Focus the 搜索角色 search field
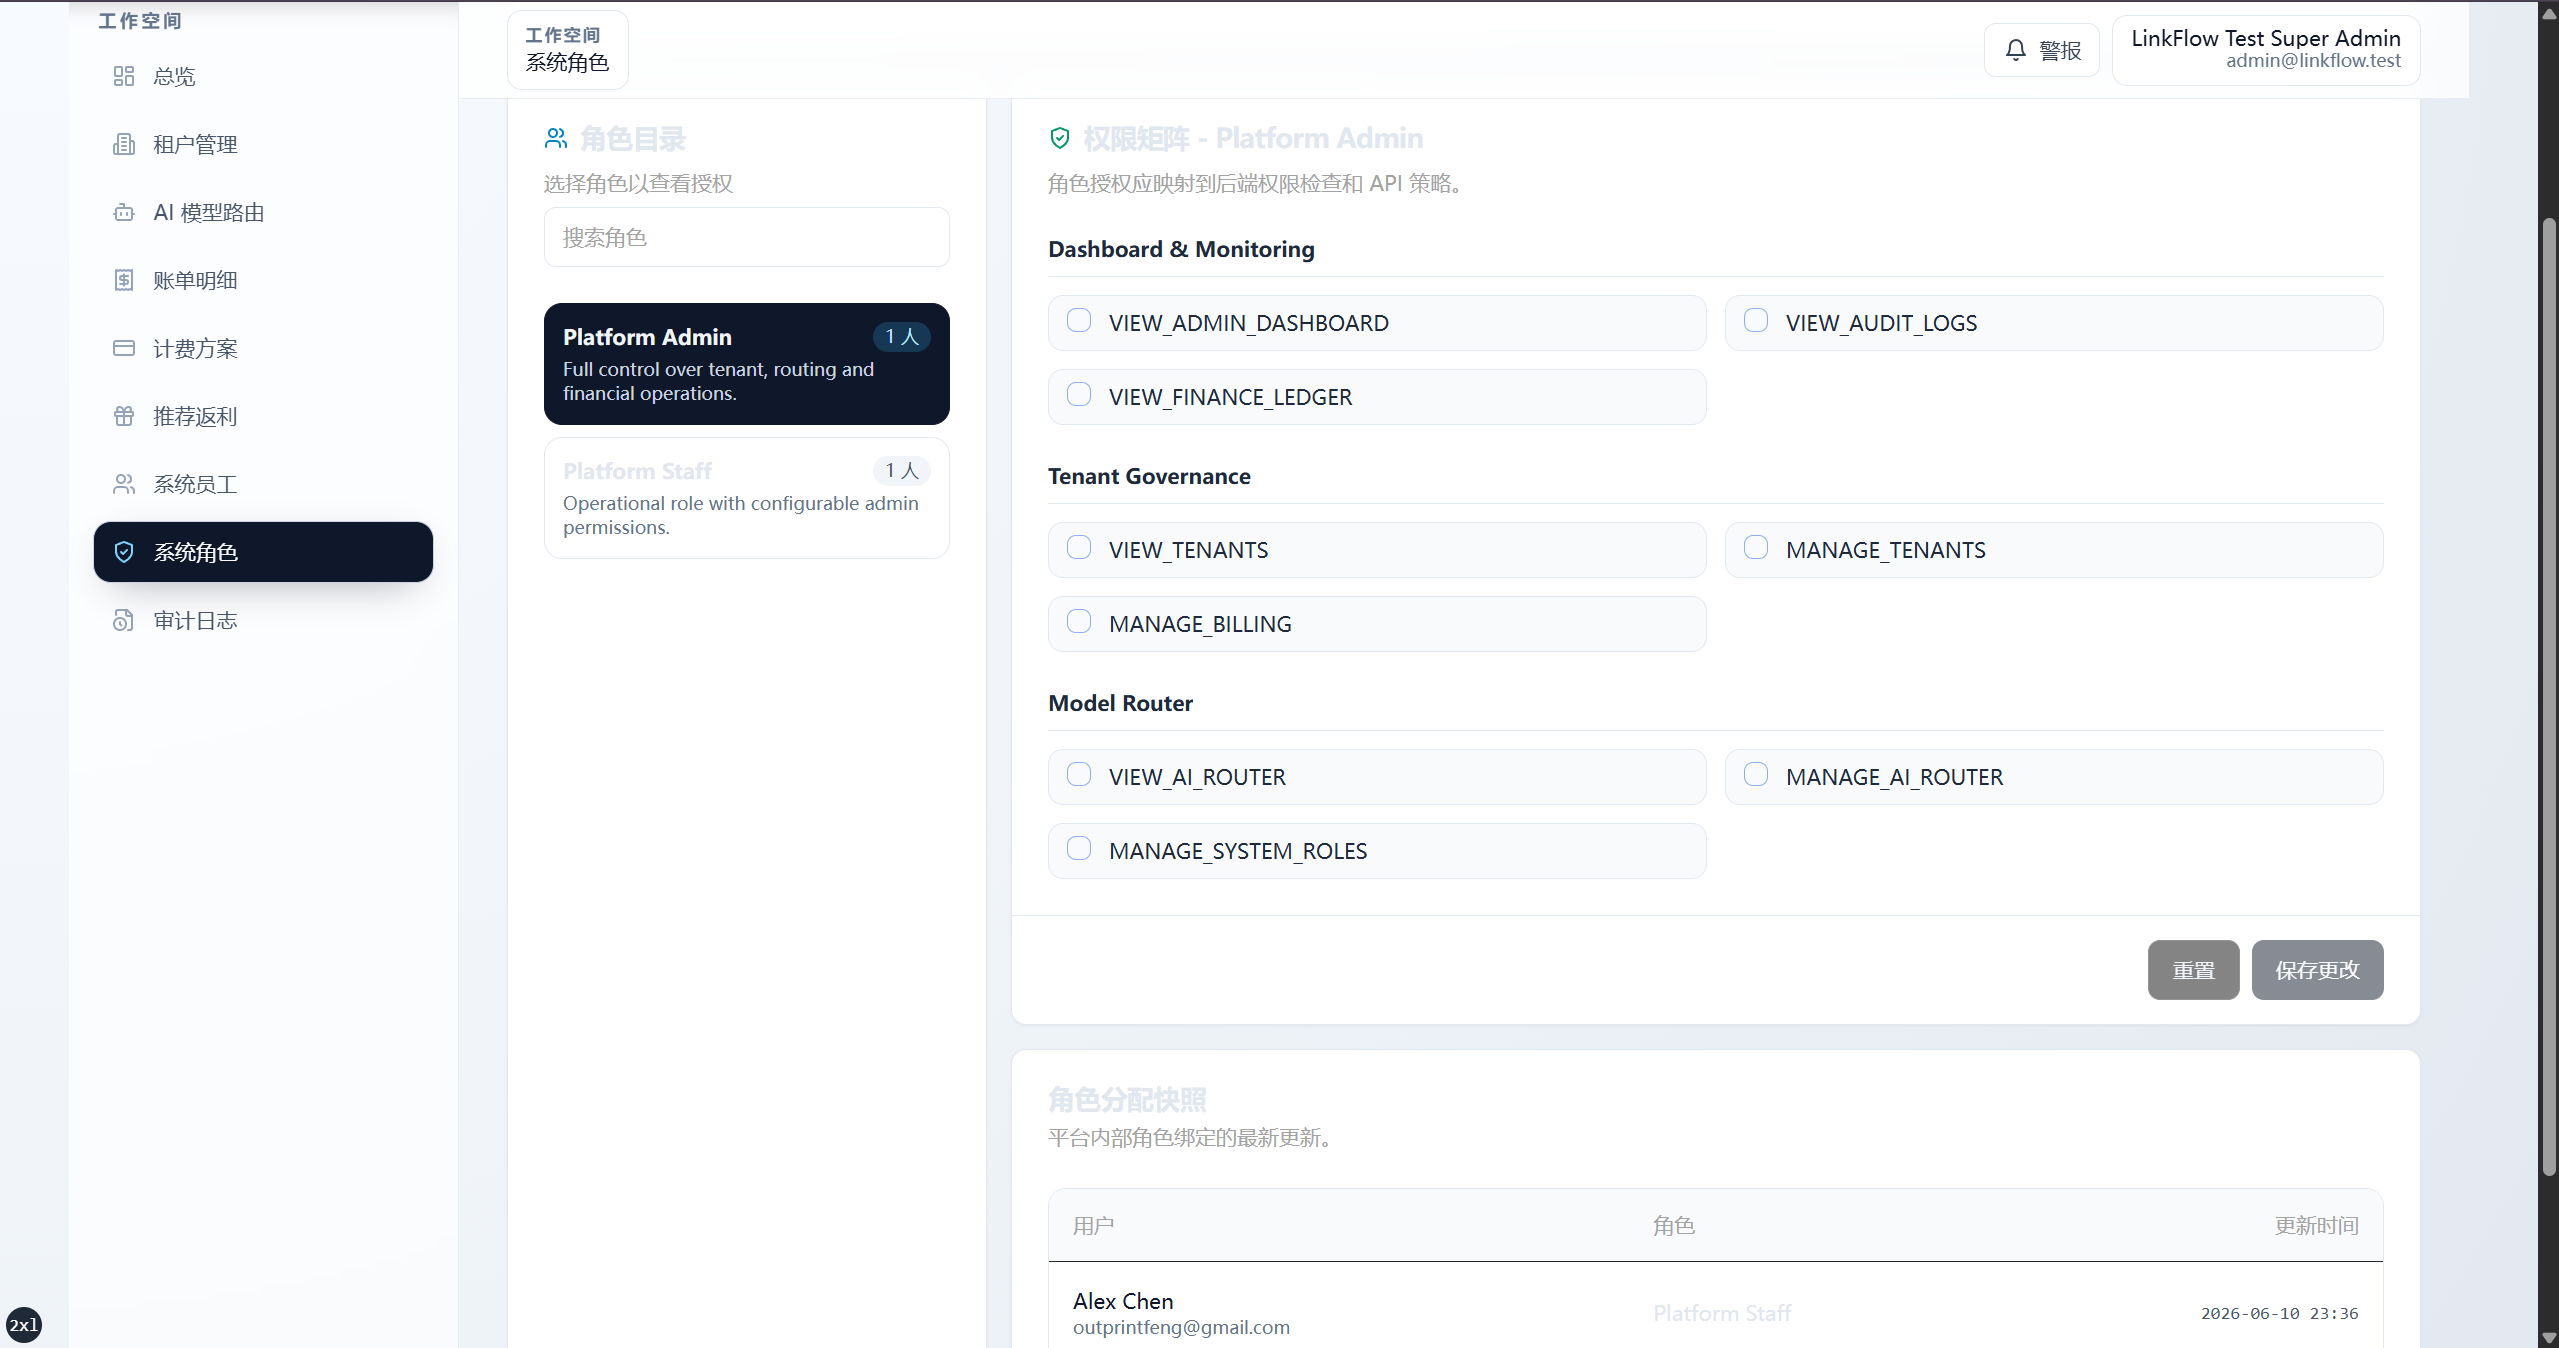The height and width of the screenshot is (1348, 2559). 747,237
